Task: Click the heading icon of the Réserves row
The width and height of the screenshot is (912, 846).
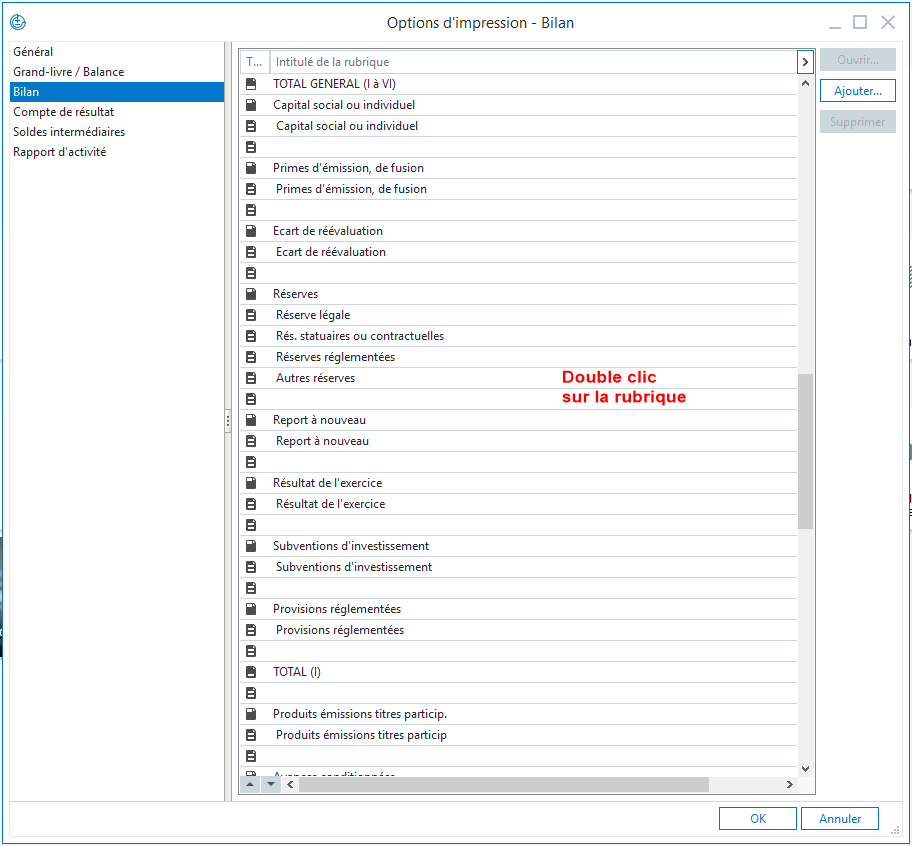Action: (x=251, y=294)
